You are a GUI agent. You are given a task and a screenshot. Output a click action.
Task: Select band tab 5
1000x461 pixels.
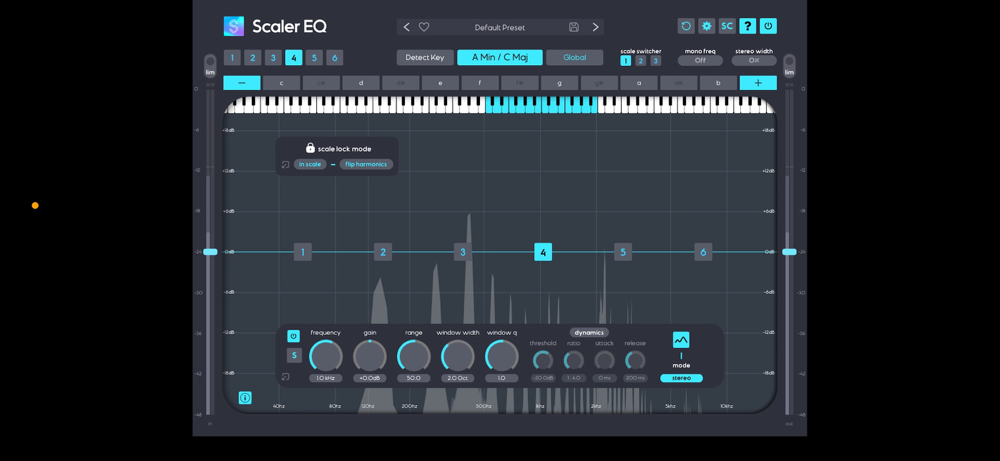[314, 58]
